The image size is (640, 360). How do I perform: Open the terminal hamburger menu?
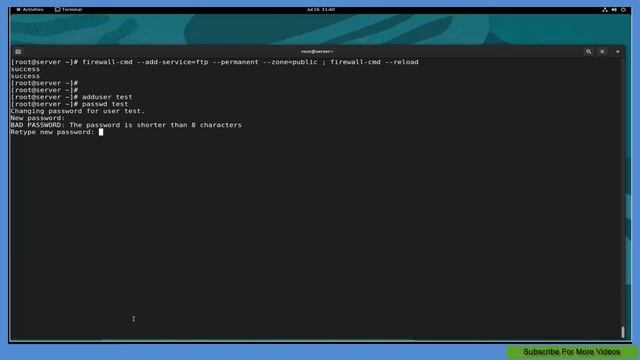pos(602,52)
